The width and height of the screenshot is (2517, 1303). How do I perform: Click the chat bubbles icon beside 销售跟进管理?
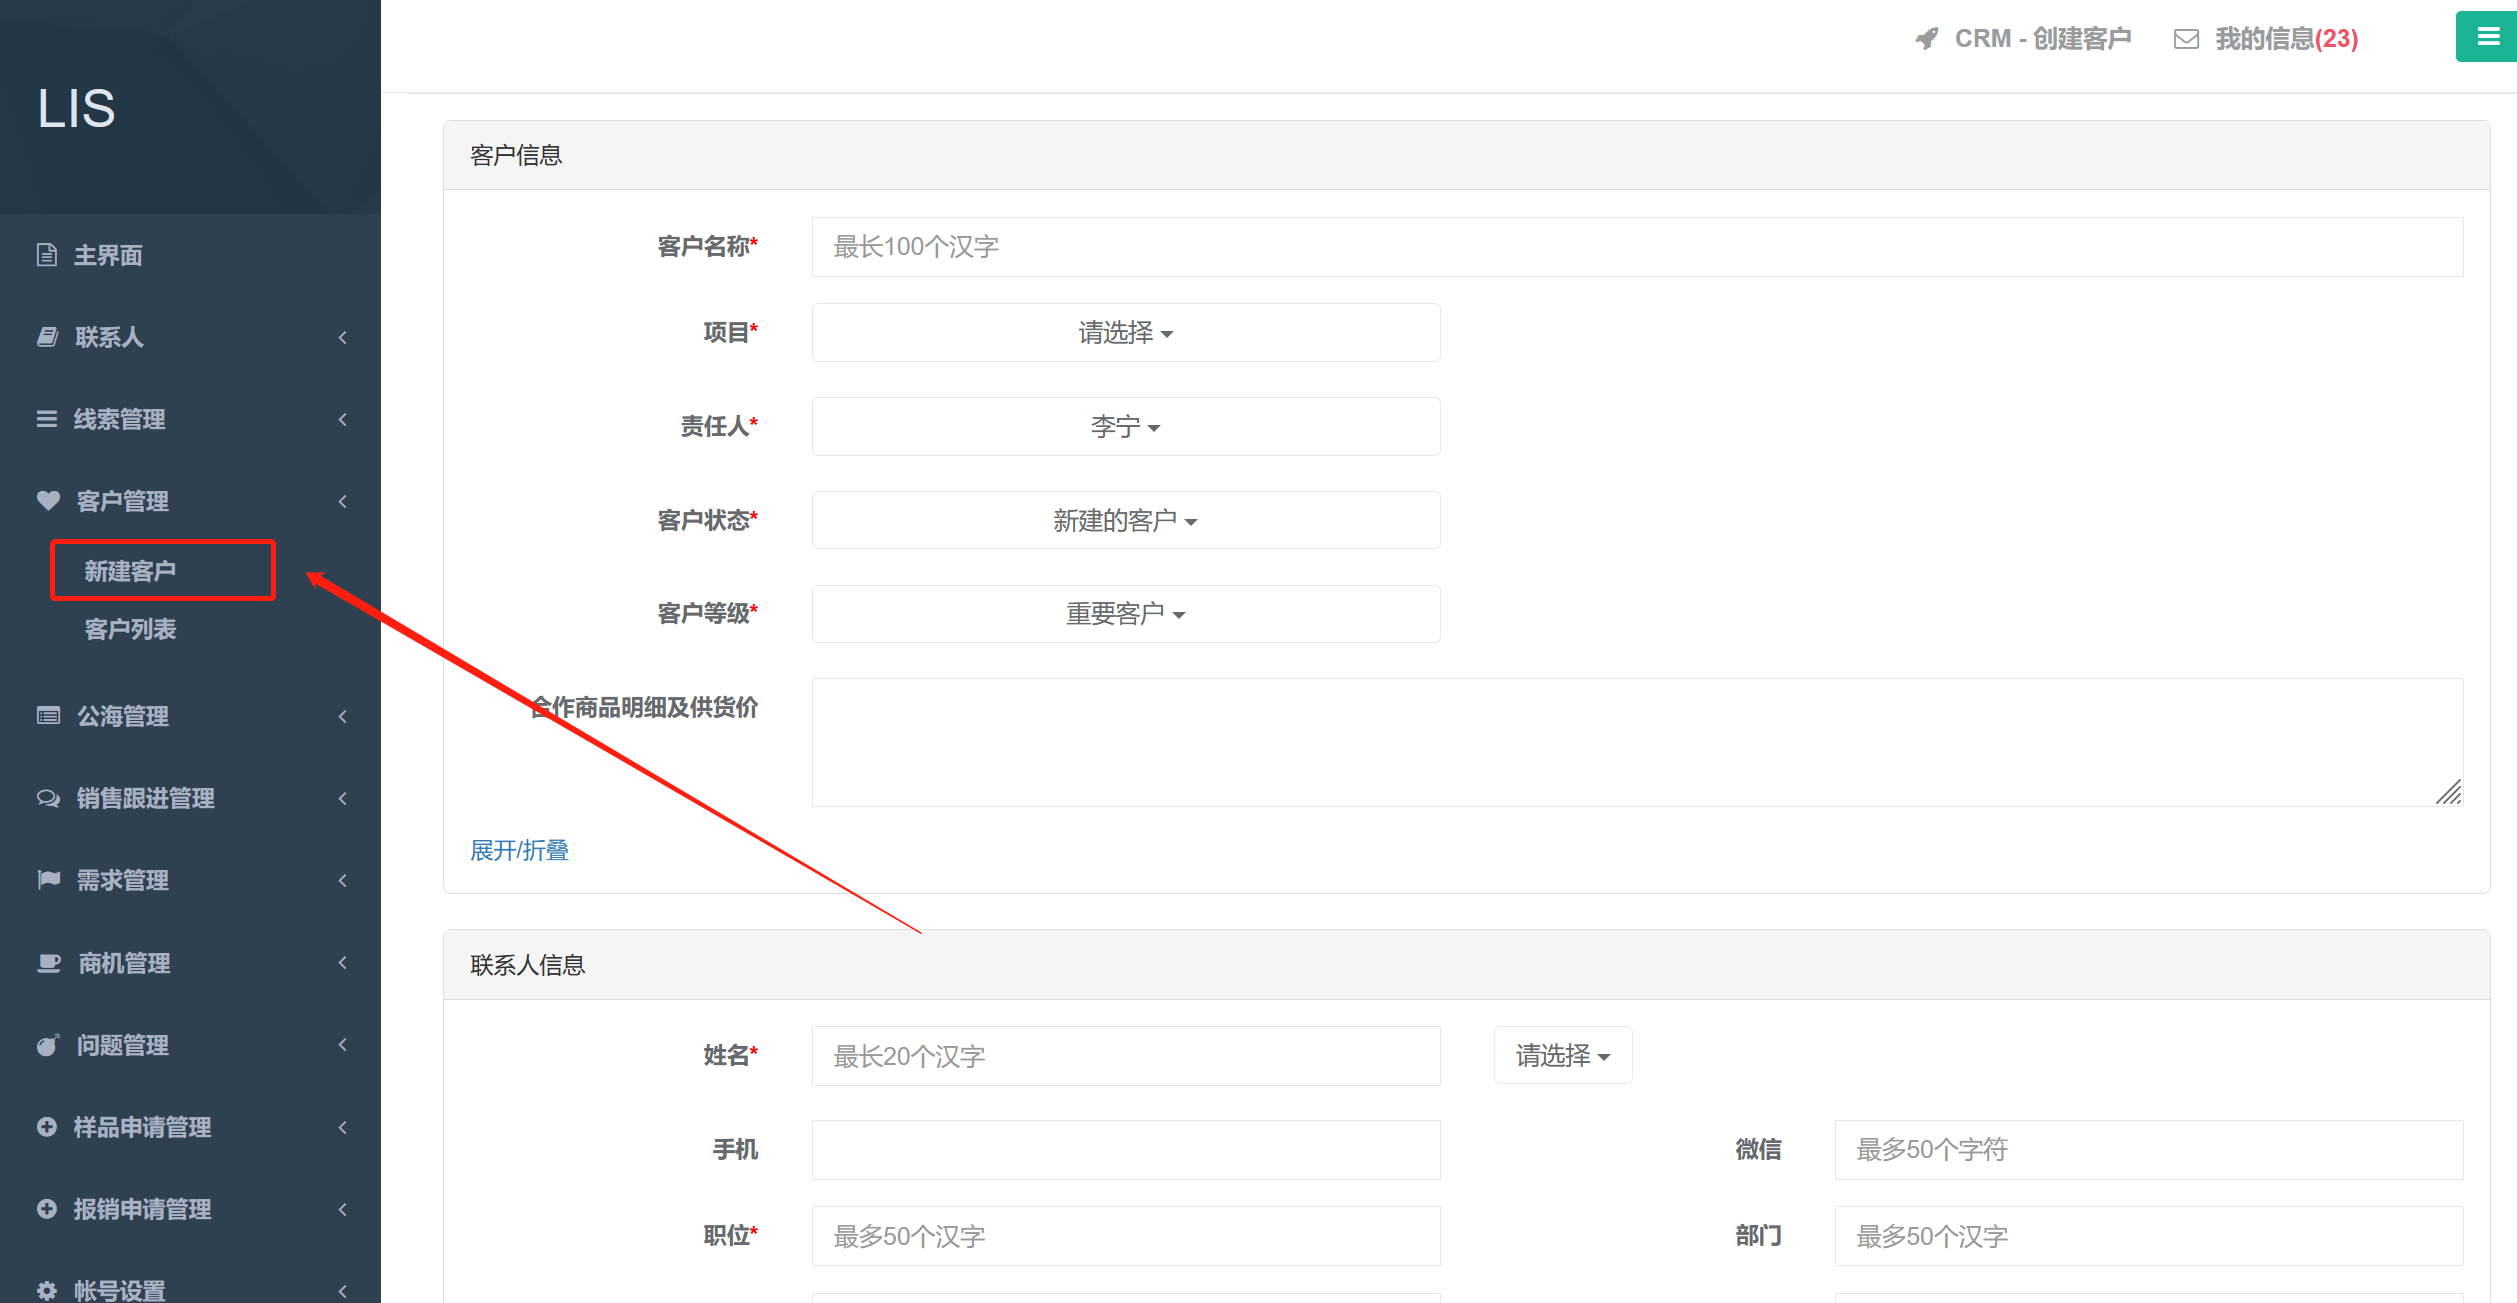(x=48, y=798)
